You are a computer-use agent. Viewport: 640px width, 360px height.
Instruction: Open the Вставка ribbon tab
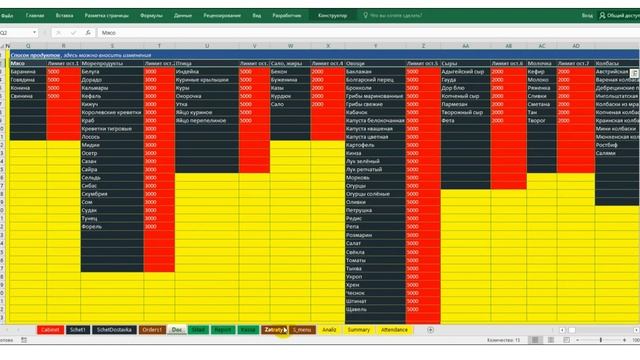(x=64, y=16)
